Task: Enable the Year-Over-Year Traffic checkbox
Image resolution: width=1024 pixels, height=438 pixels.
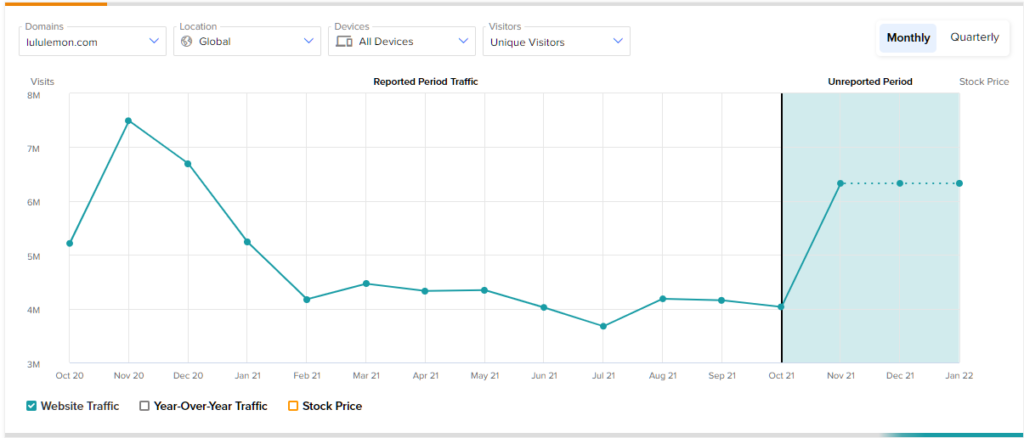Action: [x=144, y=406]
